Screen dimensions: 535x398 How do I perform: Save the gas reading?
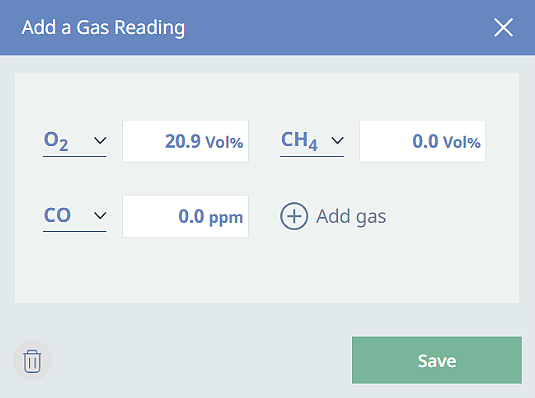pyautogui.click(x=437, y=360)
